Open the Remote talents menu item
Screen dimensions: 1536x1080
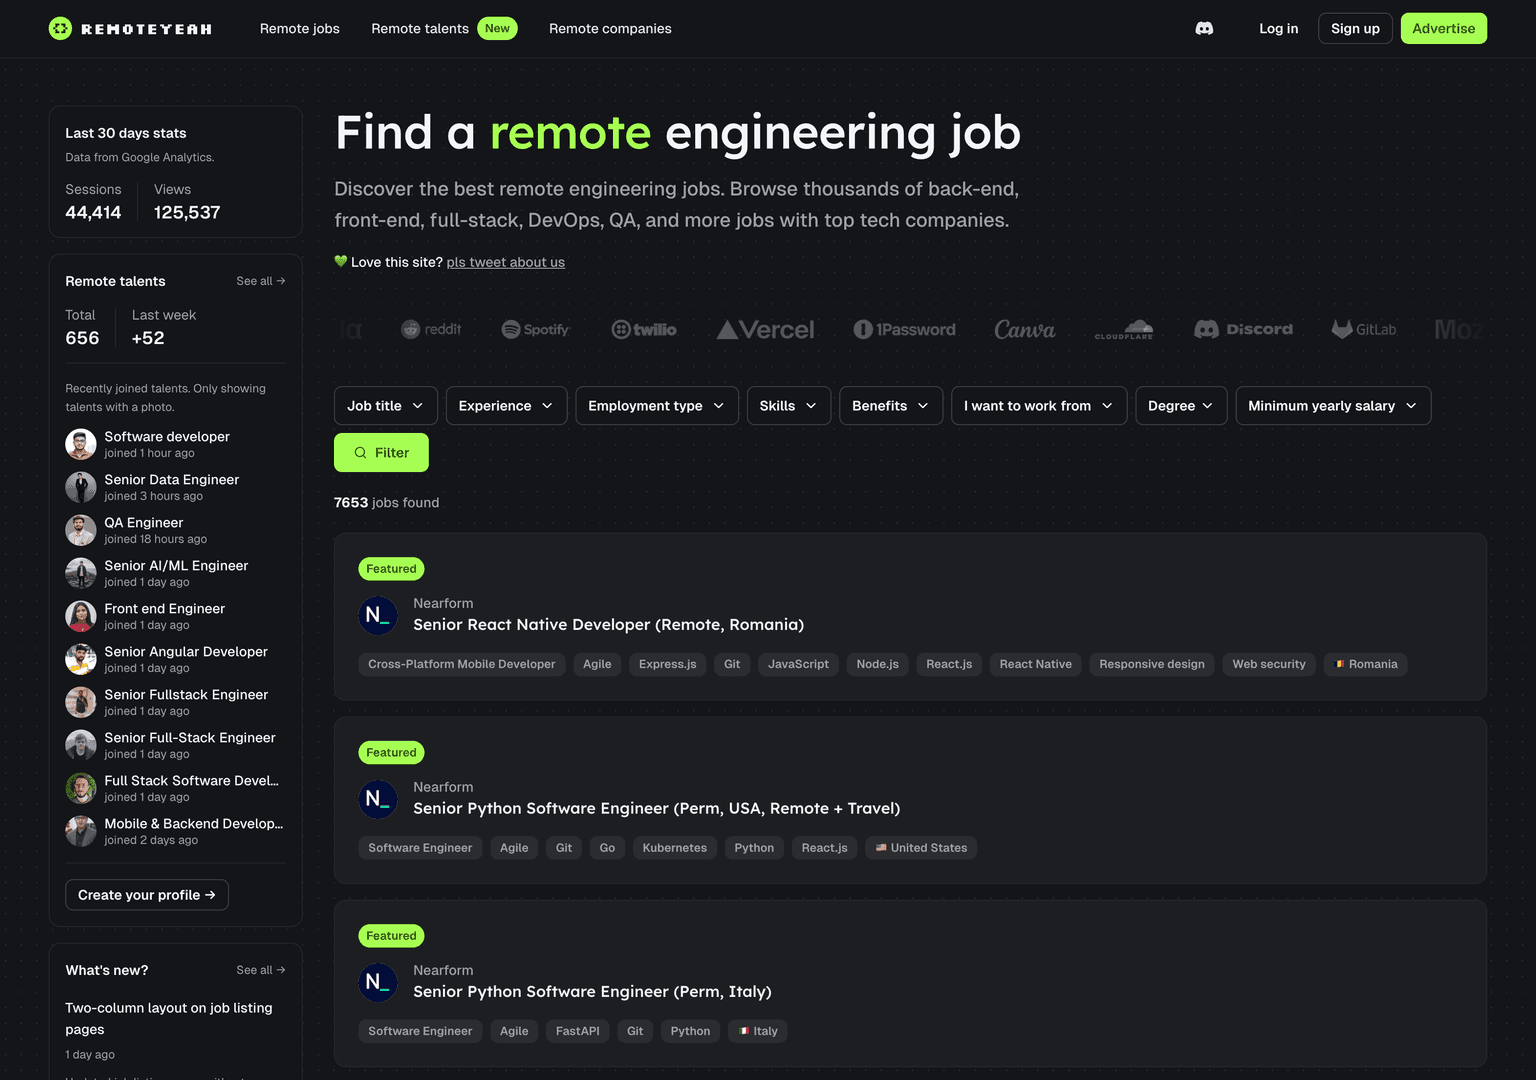tap(420, 28)
